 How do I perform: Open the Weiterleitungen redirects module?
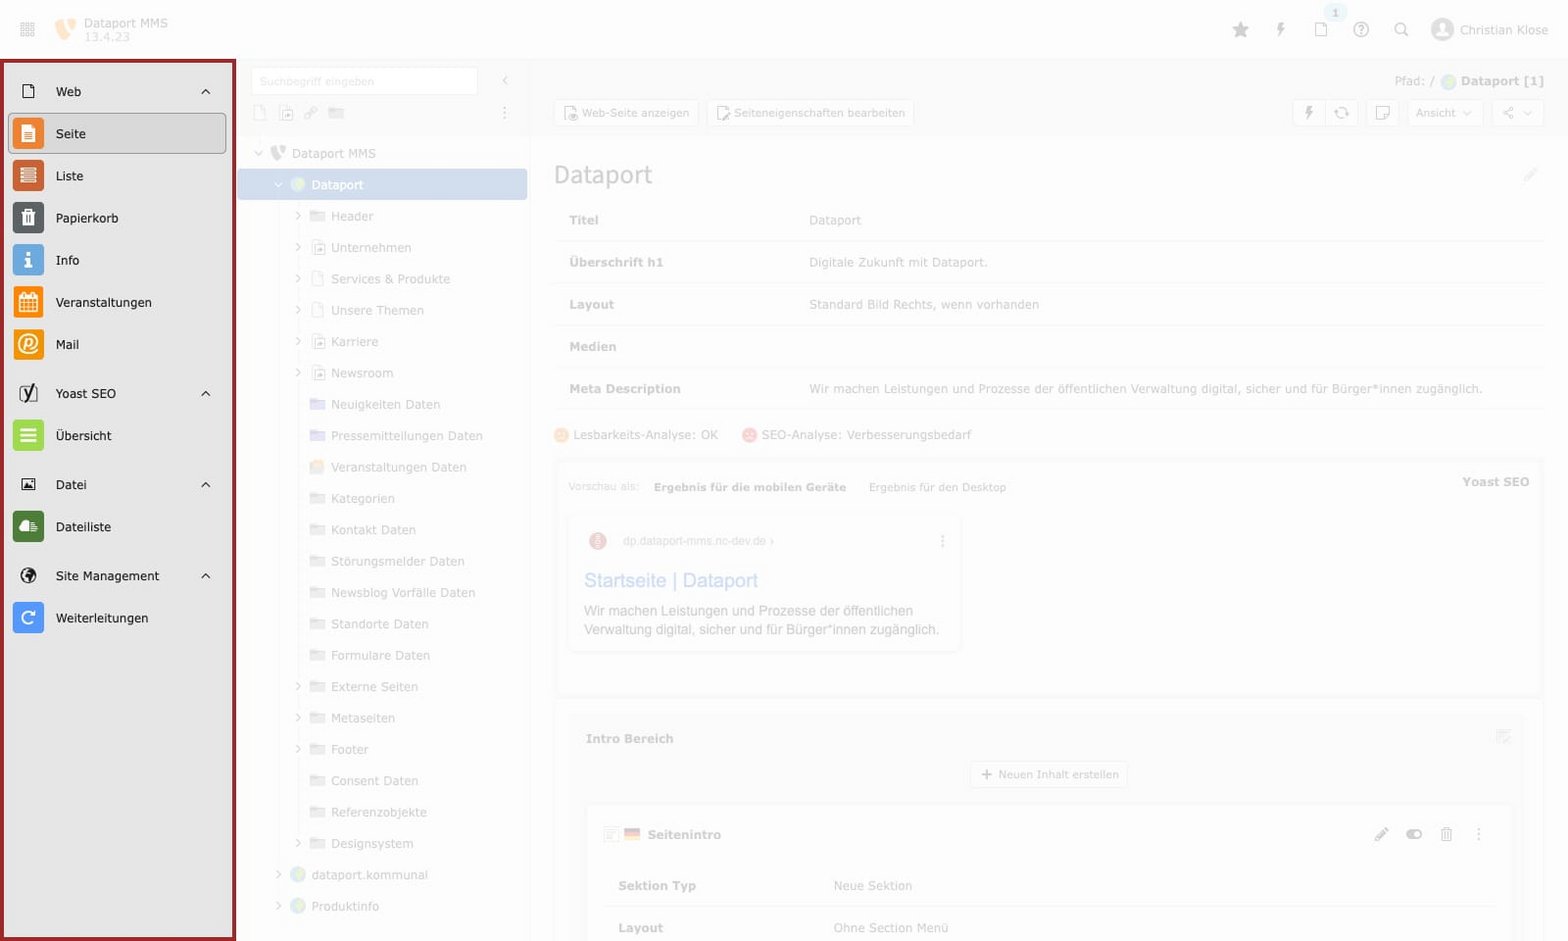point(28,618)
